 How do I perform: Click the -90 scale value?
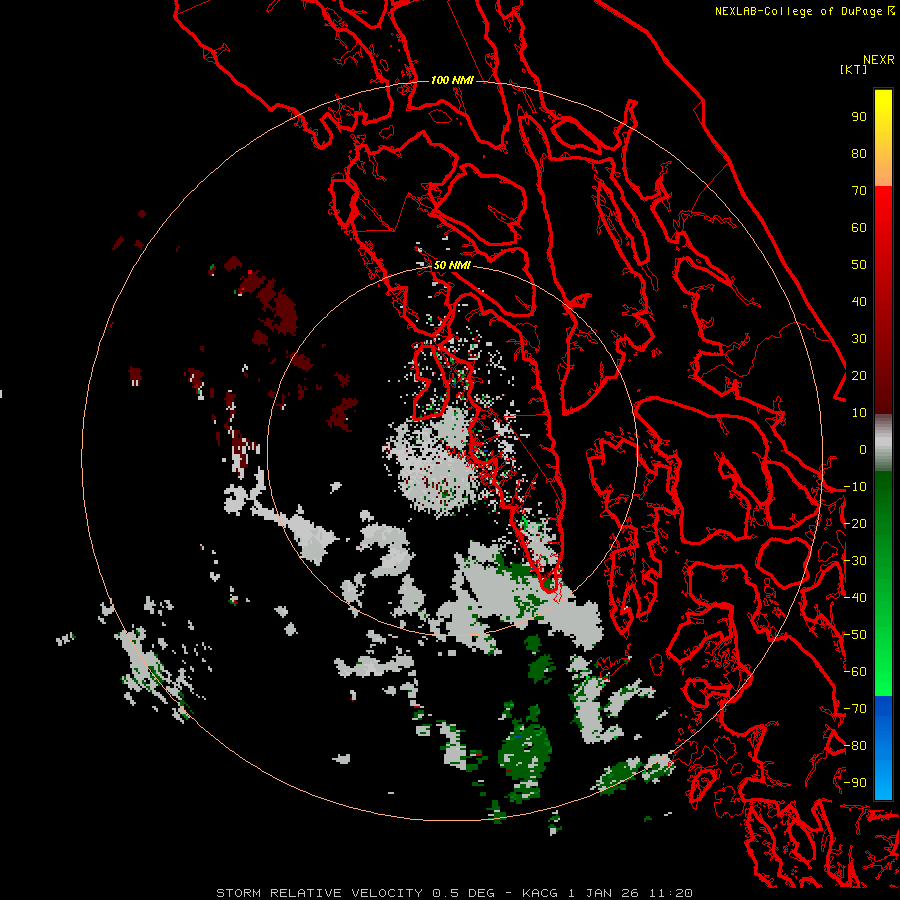click(x=855, y=783)
